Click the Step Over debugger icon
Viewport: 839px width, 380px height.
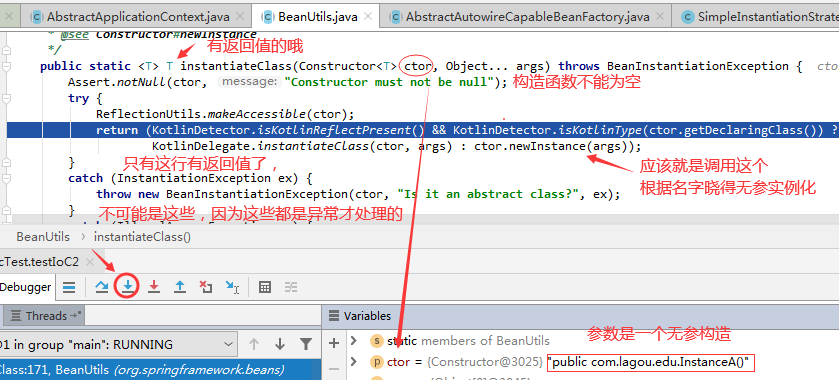tap(101, 287)
